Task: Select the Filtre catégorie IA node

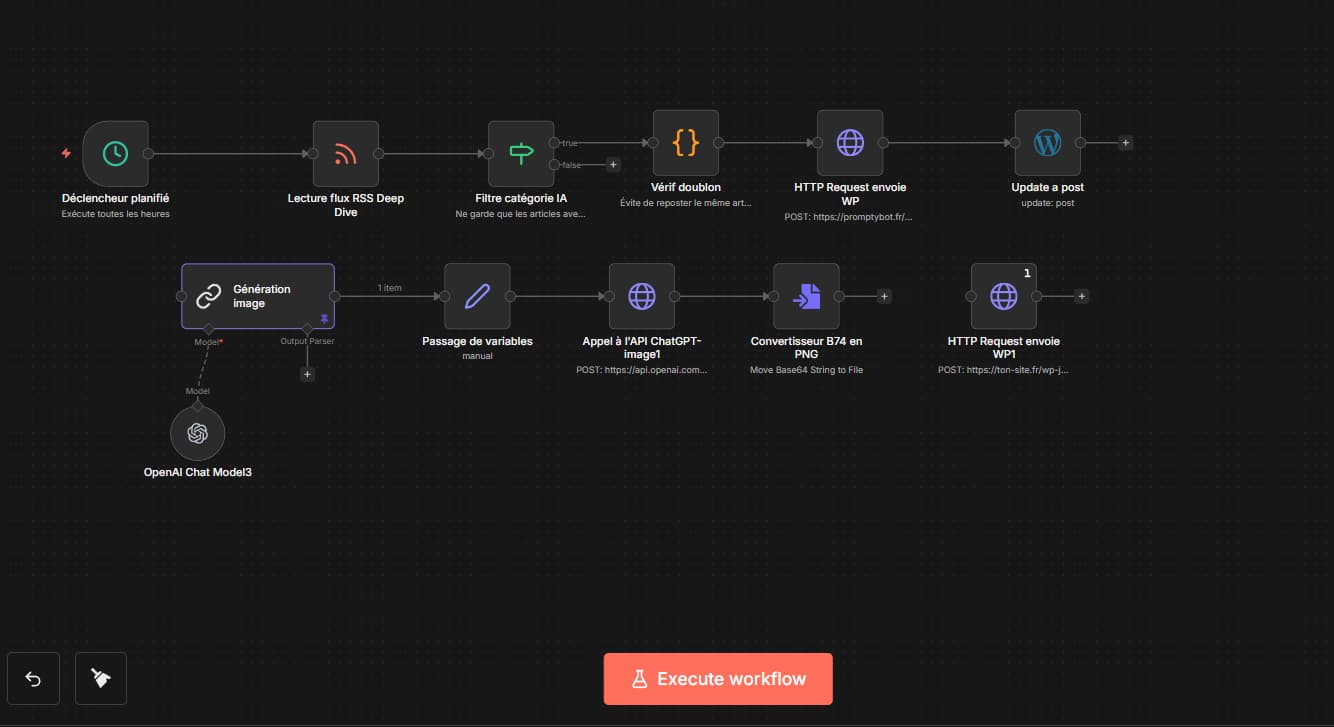Action: pyautogui.click(x=521, y=154)
